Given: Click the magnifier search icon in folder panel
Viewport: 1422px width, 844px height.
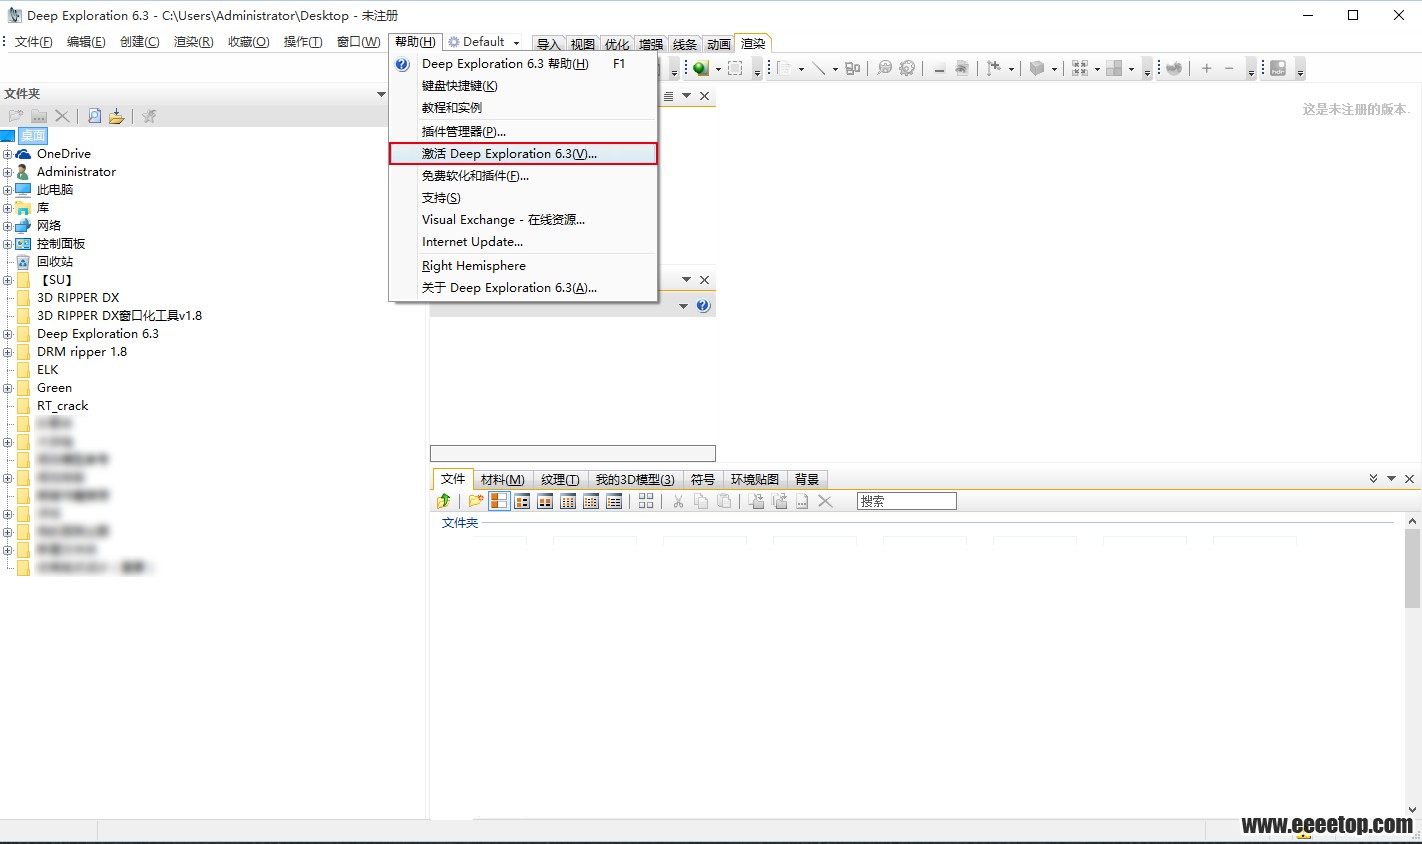Looking at the screenshot, I should 94,116.
